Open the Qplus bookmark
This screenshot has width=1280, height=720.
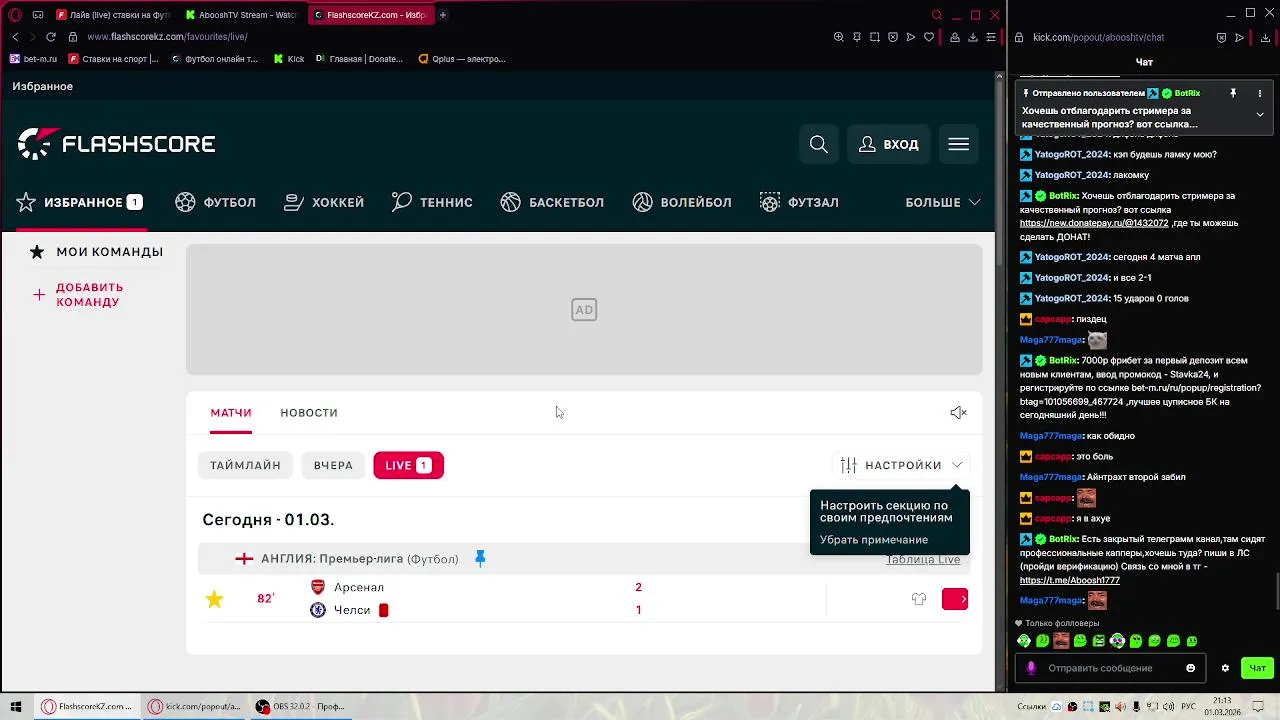tap(462, 59)
